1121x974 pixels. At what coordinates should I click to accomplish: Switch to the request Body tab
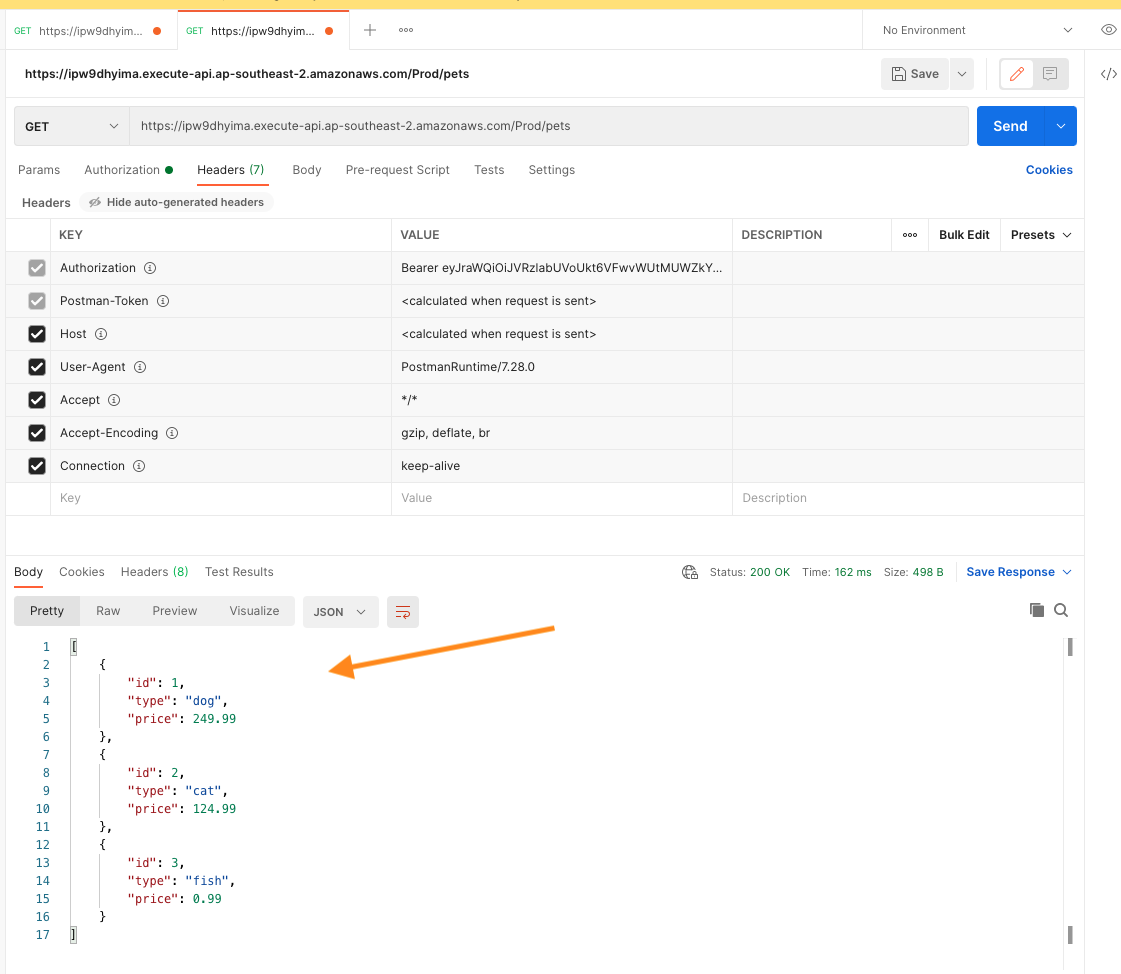pyautogui.click(x=307, y=169)
